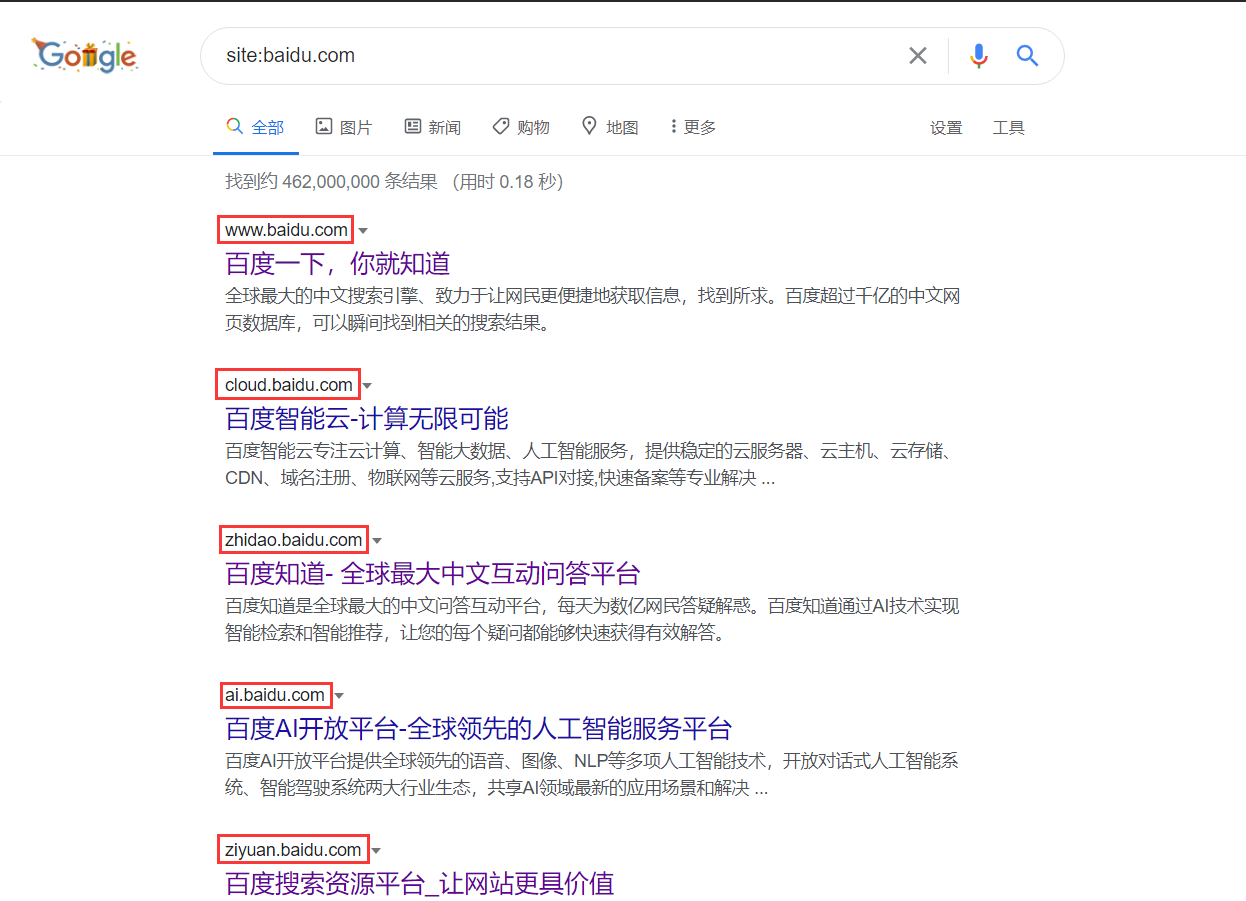Open the dropdown arrow next to www.baidu.com
Image resolution: width=1246 pixels, height=901 pixels.
(x=363, y=230)
